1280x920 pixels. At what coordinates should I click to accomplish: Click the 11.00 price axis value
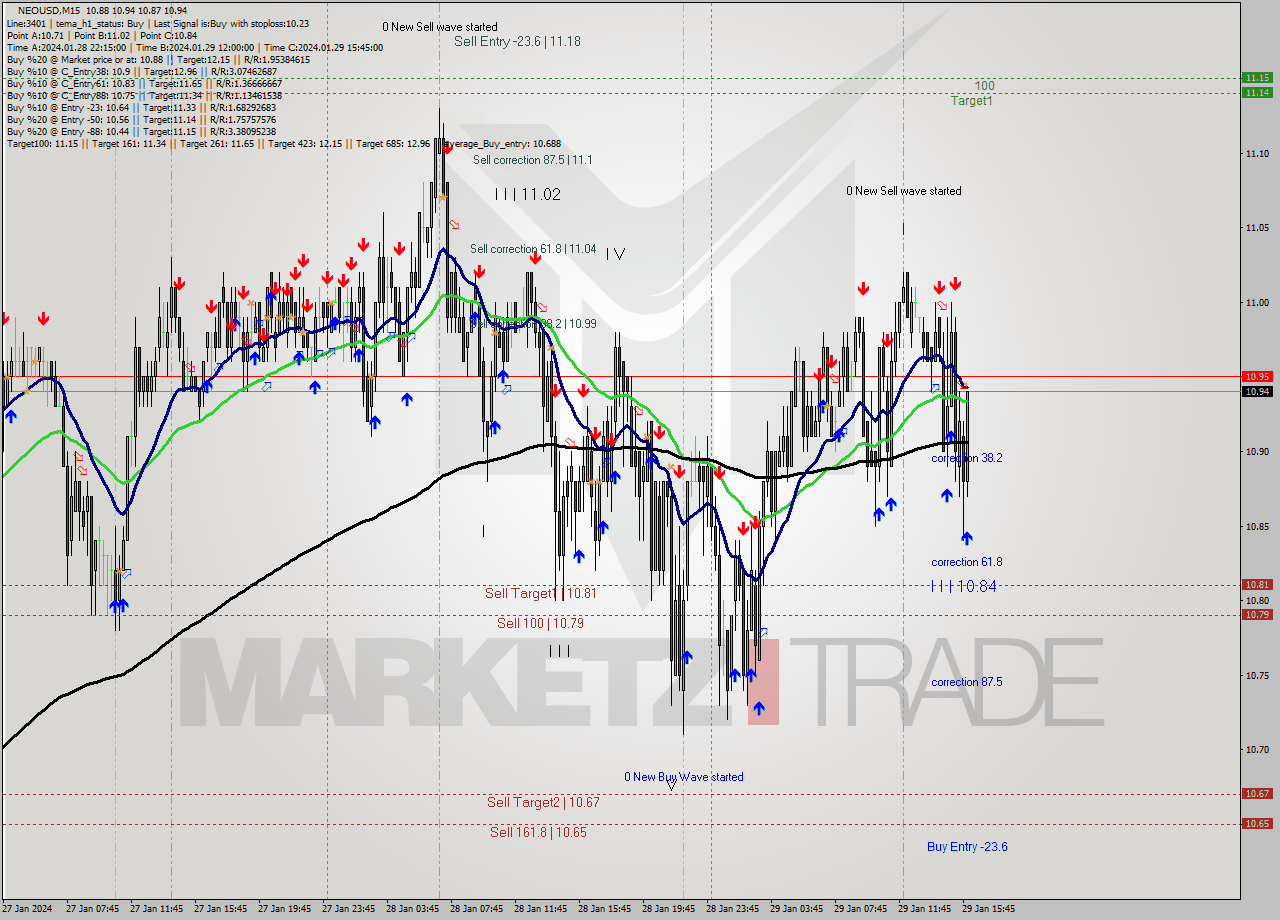click(1257, 302)
